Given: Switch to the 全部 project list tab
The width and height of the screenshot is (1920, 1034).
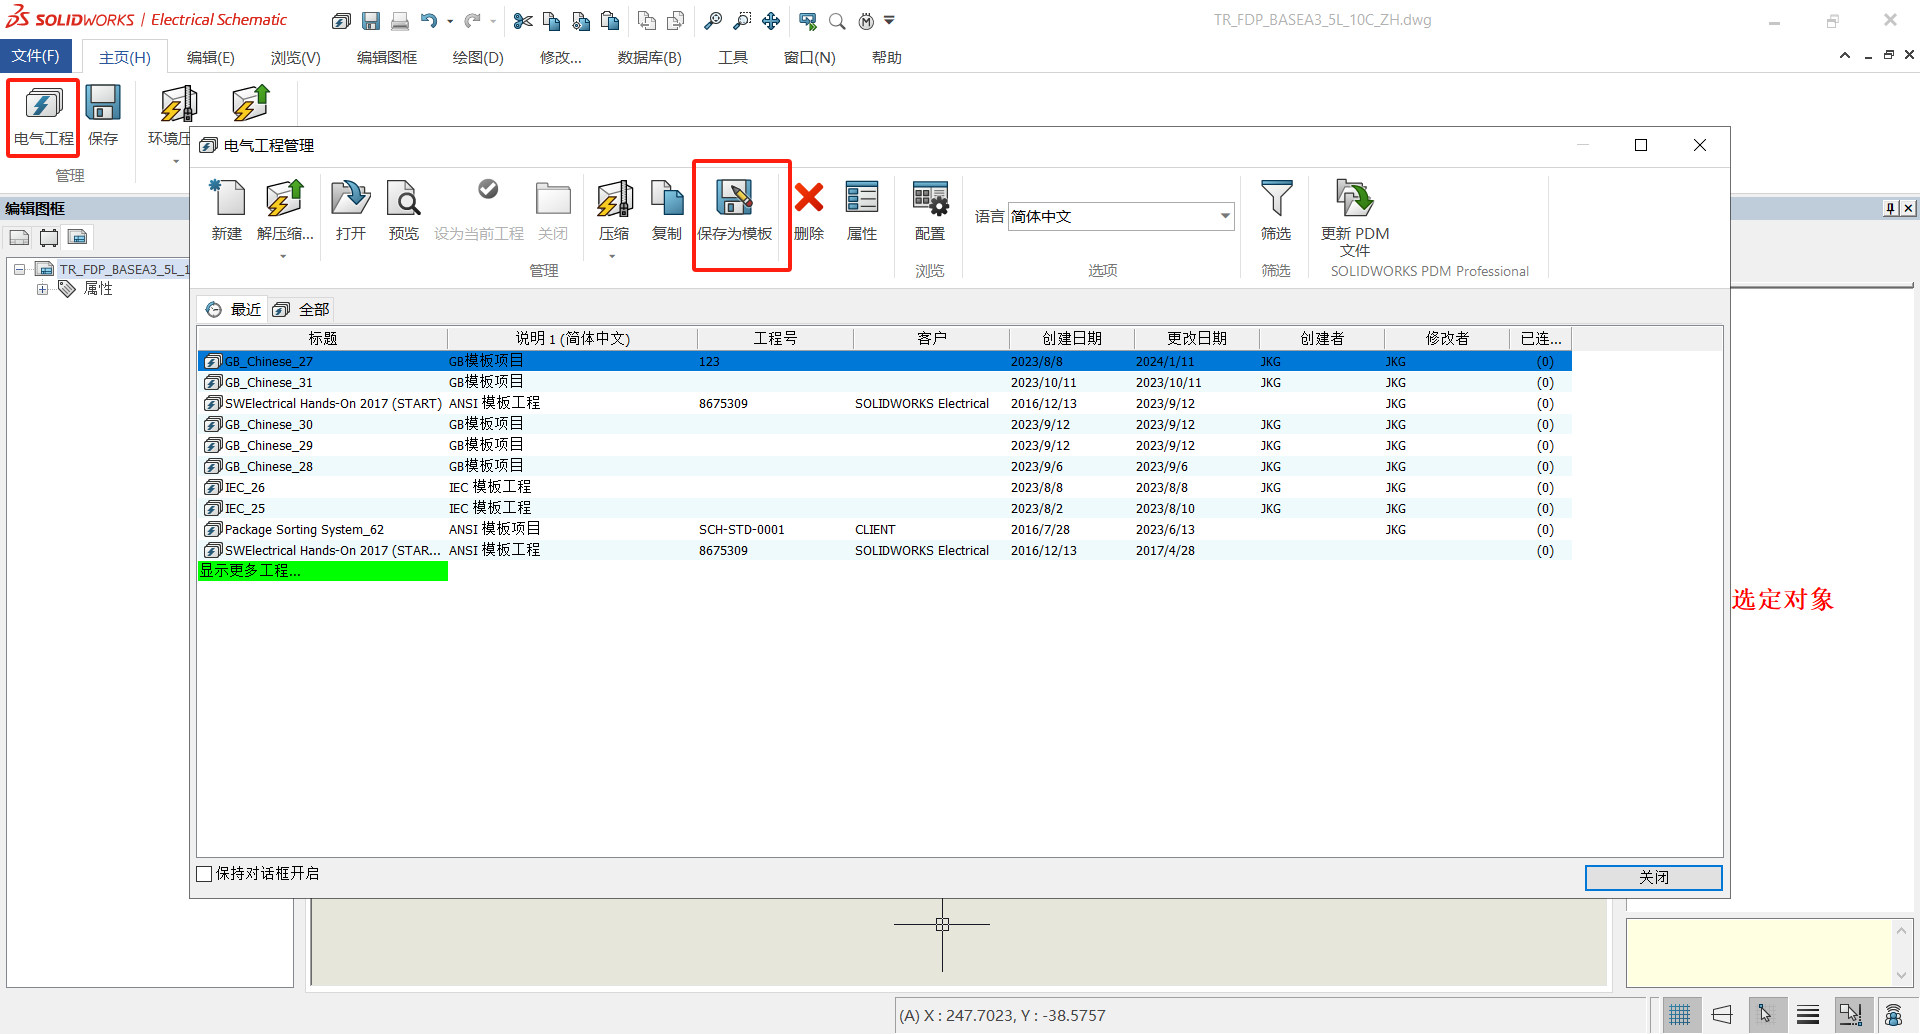Looking at the screenshot, I should (301, 310).
